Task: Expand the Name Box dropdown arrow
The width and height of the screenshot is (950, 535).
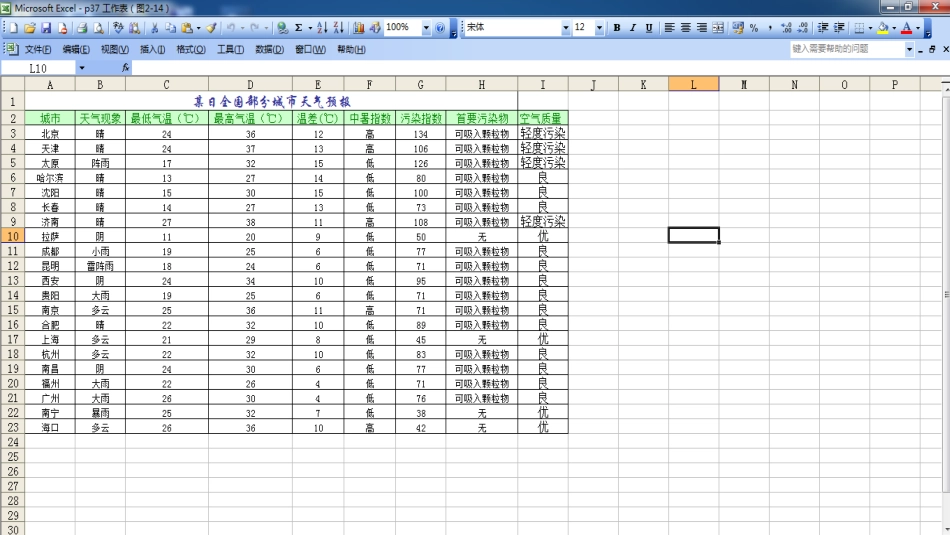Action: pos(82,68)
